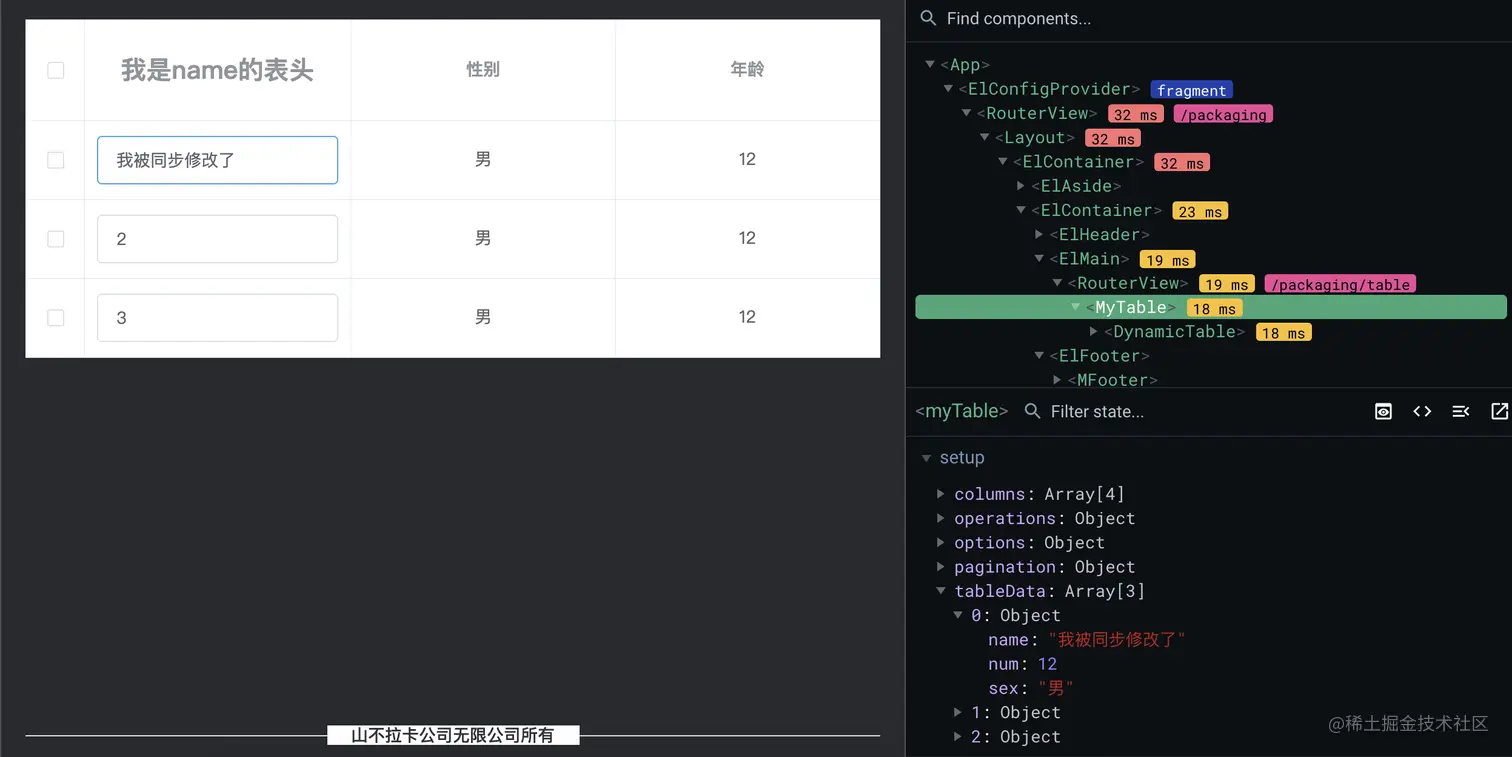Click the name value "我被同步修改了" in state
The height and width of the screenshot is (757, 1512).
pyautogui.click(x=1116, y=640)
